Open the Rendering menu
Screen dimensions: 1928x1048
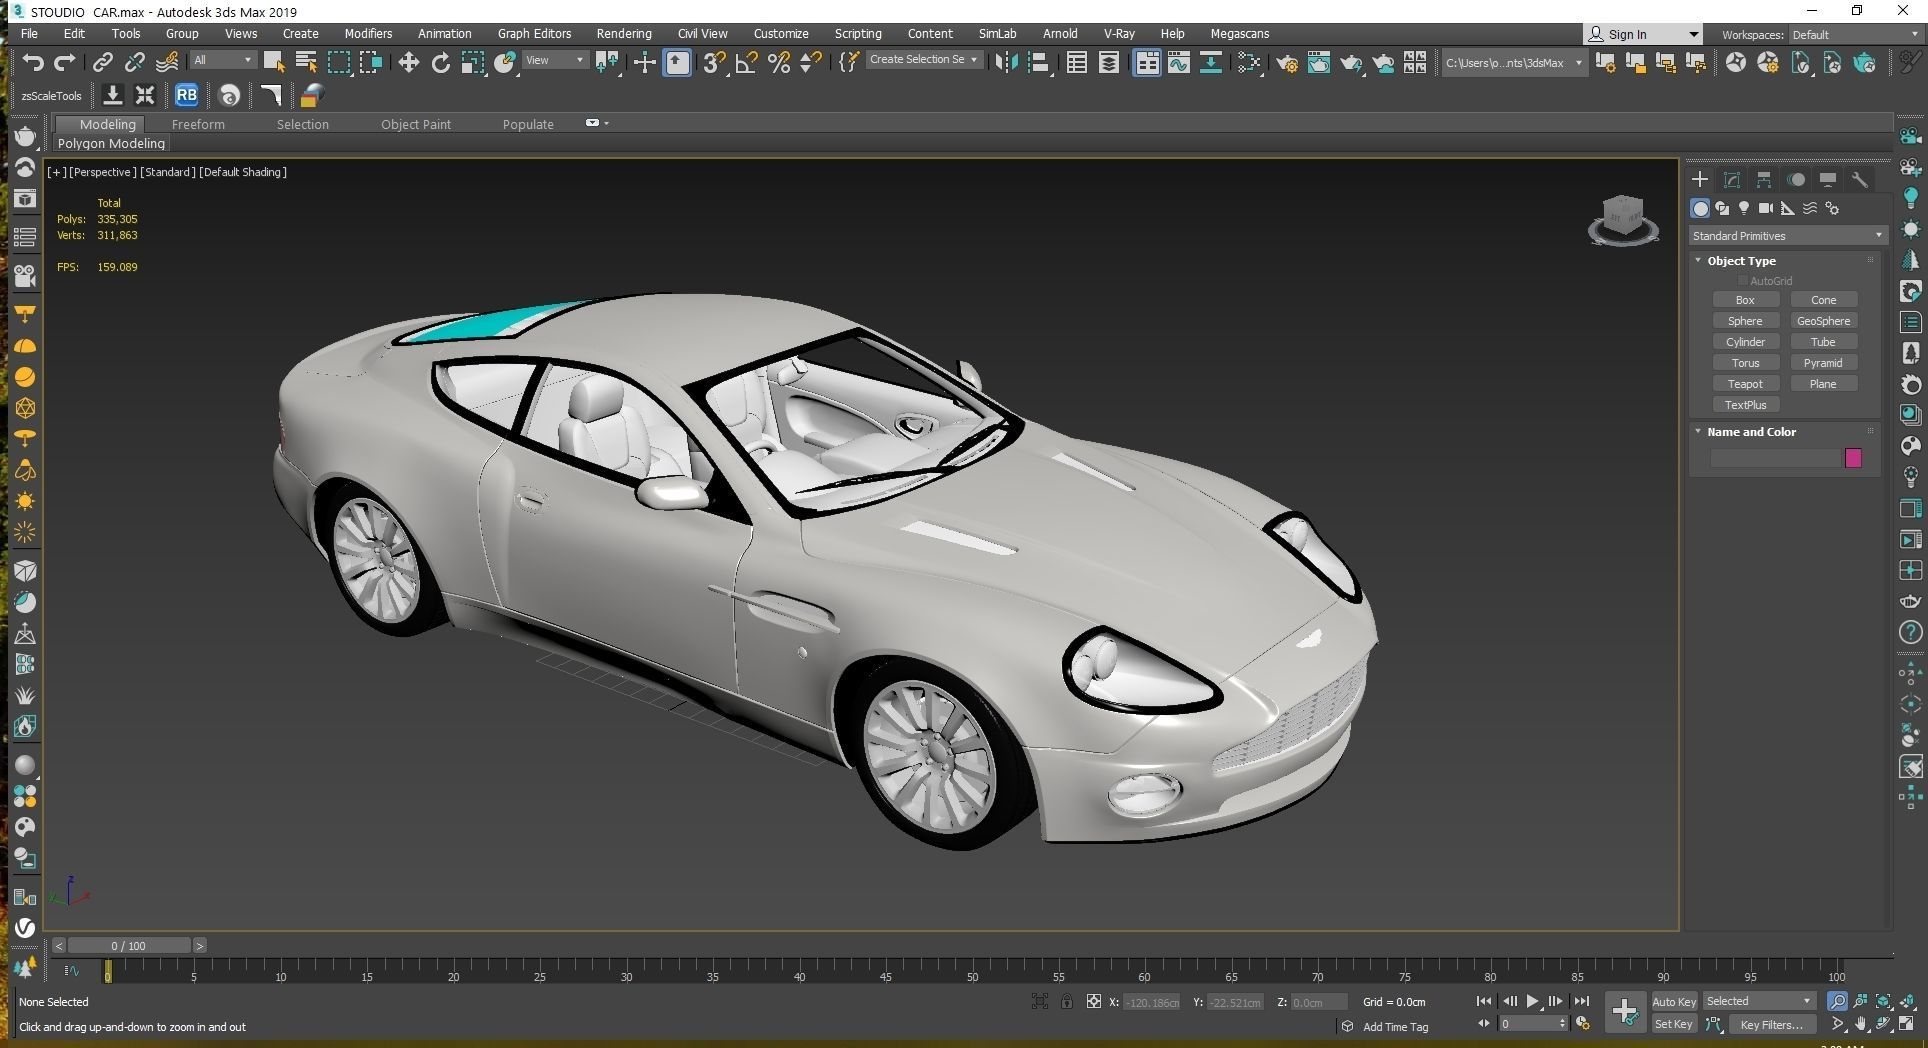pos(624,33)
